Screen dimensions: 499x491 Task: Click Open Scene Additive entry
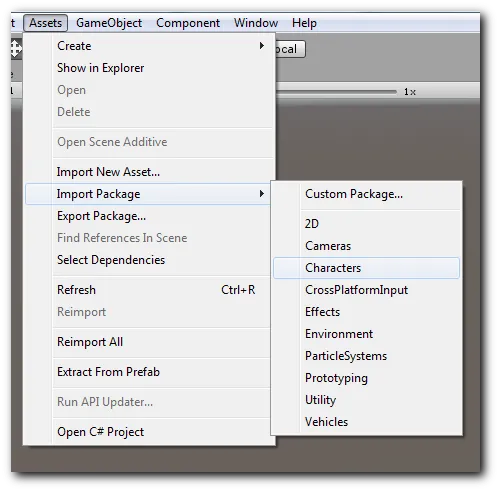pos(148,142)
